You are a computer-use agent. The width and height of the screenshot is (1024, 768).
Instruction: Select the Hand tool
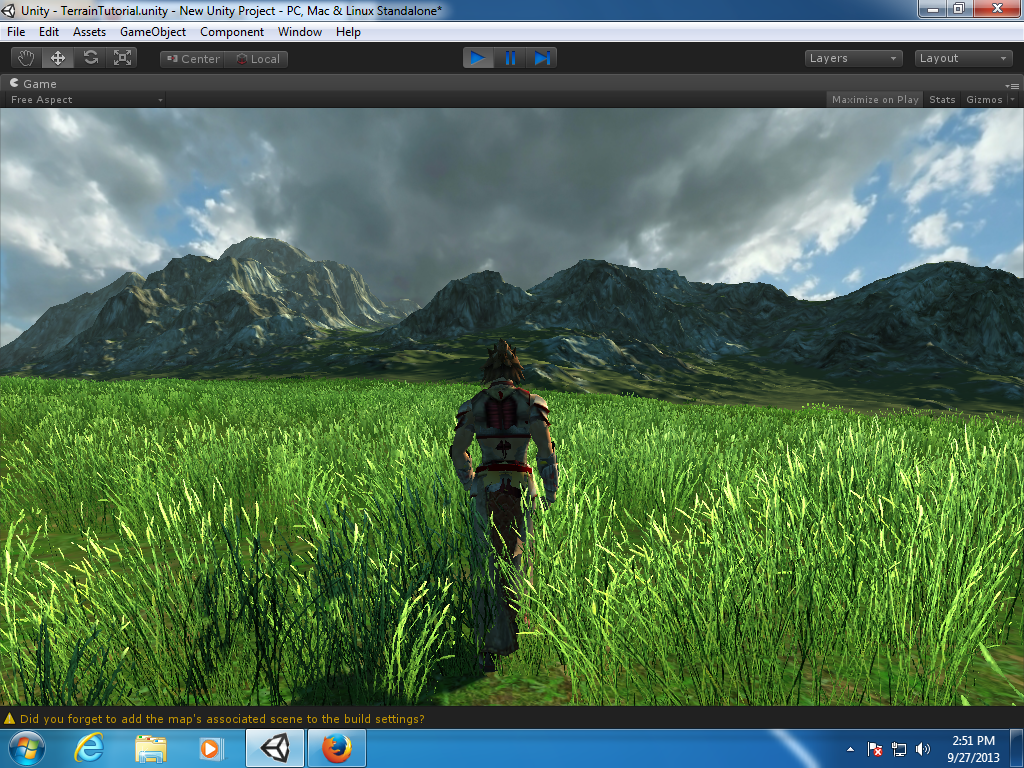[26, 58]
